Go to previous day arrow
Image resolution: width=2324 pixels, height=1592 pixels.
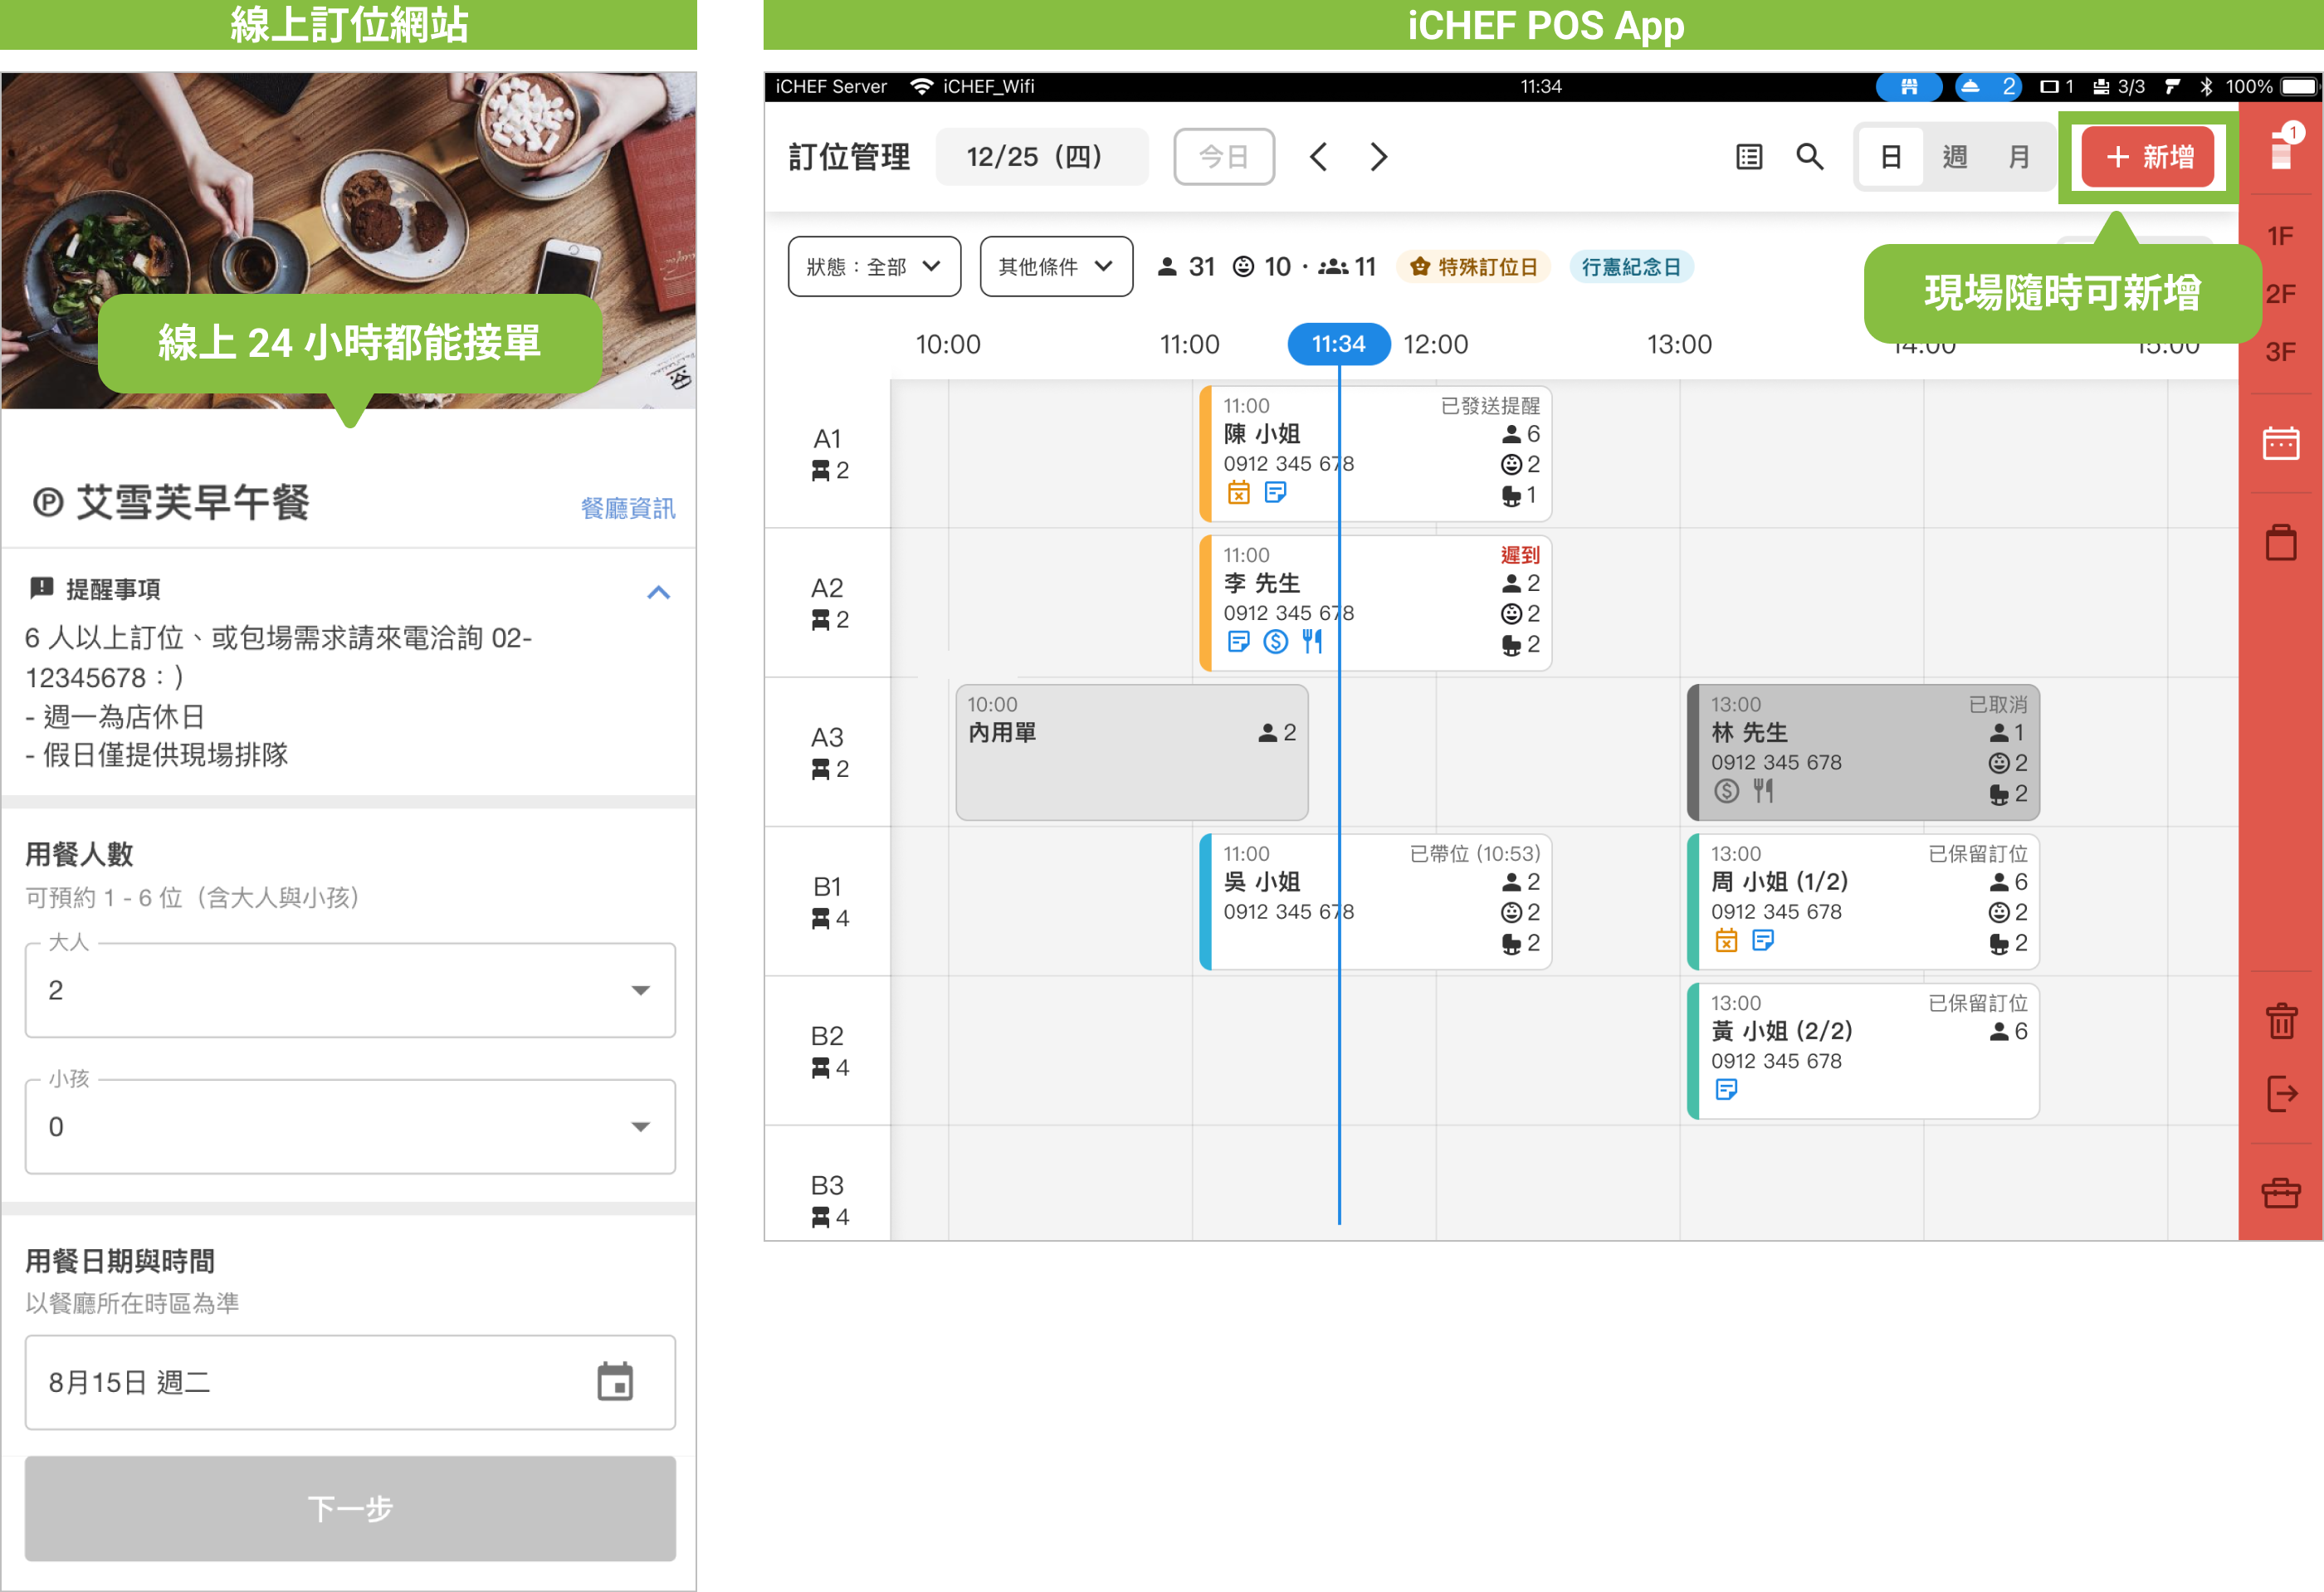[x=1318, y=157]
